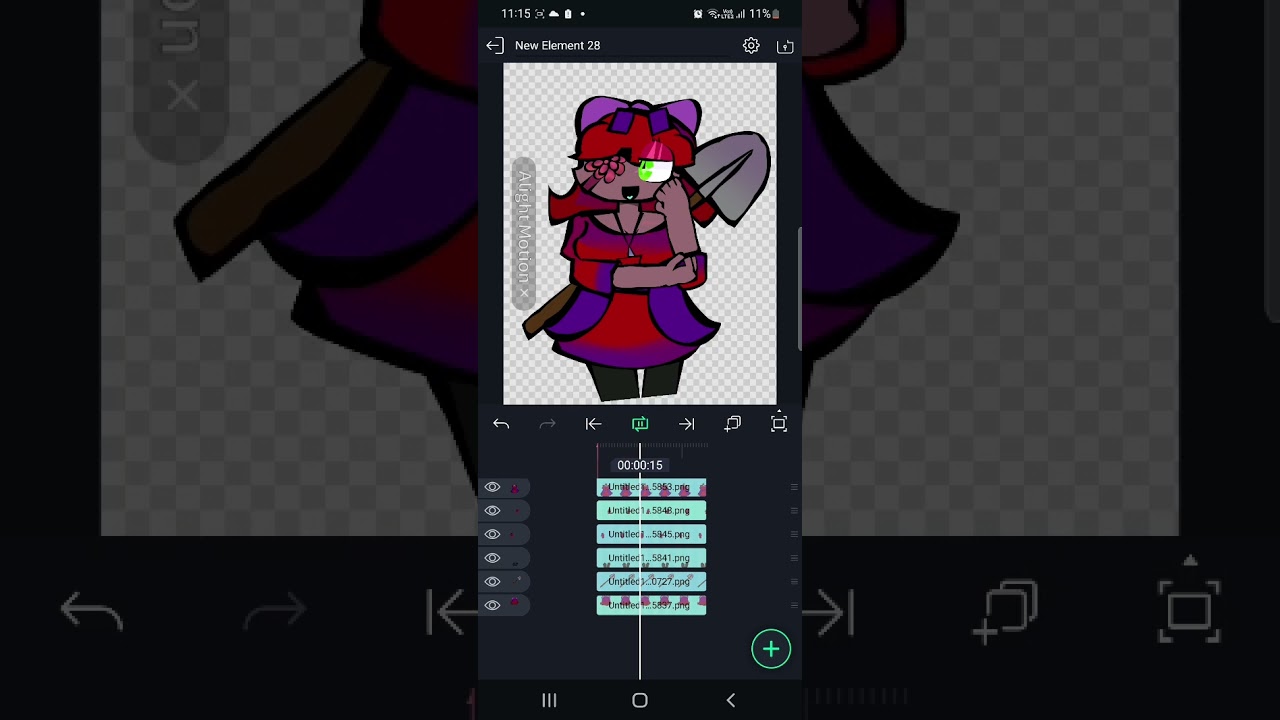Tap the green loop playback icon

coord(640,424)
